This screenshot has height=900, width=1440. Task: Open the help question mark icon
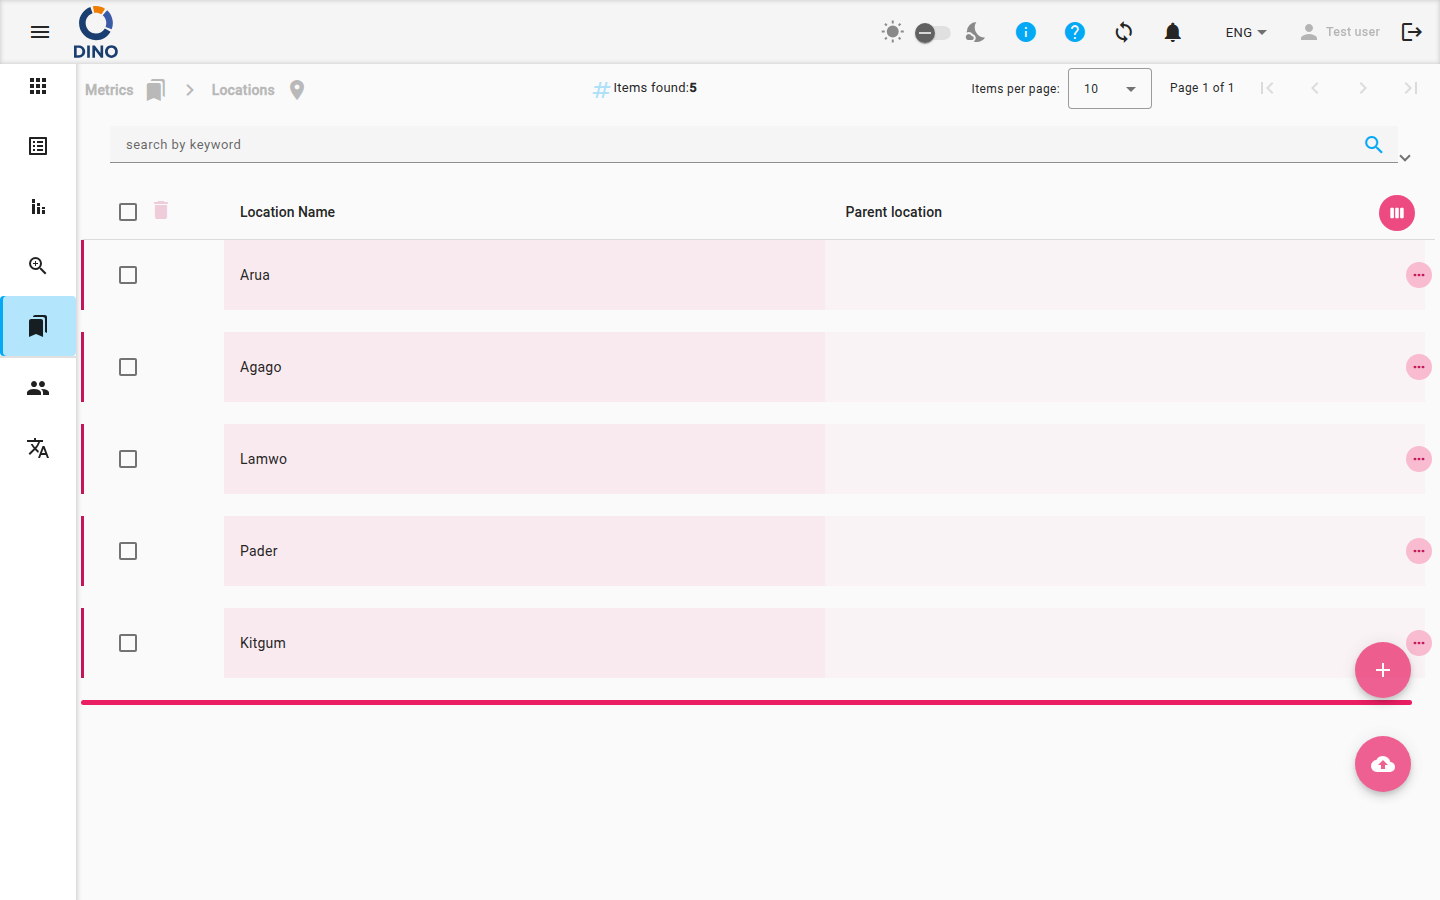(x=1075, y=32)
